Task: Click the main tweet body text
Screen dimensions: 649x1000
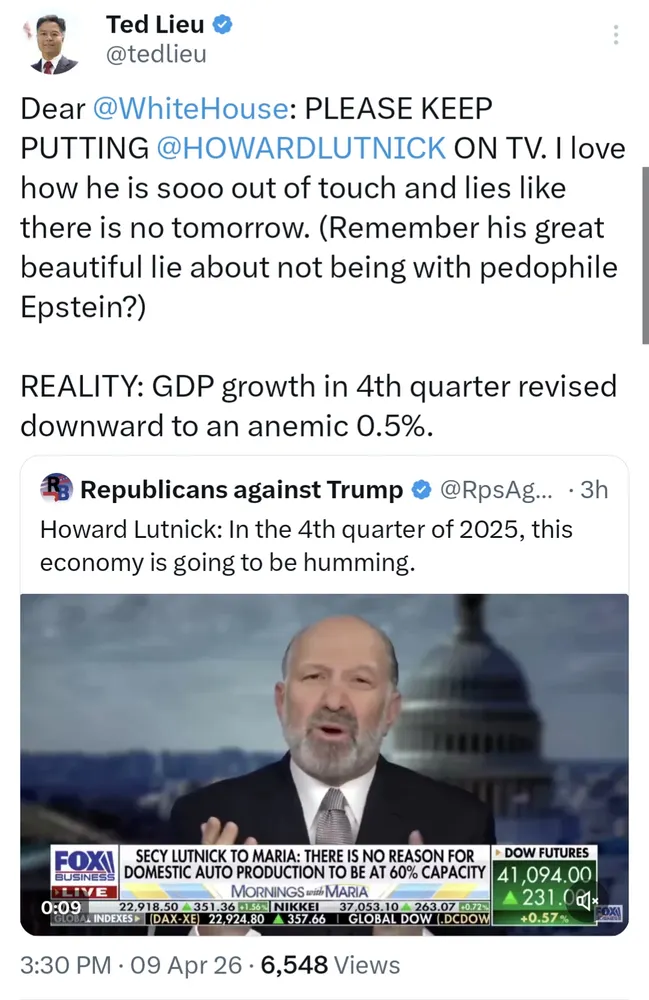Action: (x=320, y=228)
